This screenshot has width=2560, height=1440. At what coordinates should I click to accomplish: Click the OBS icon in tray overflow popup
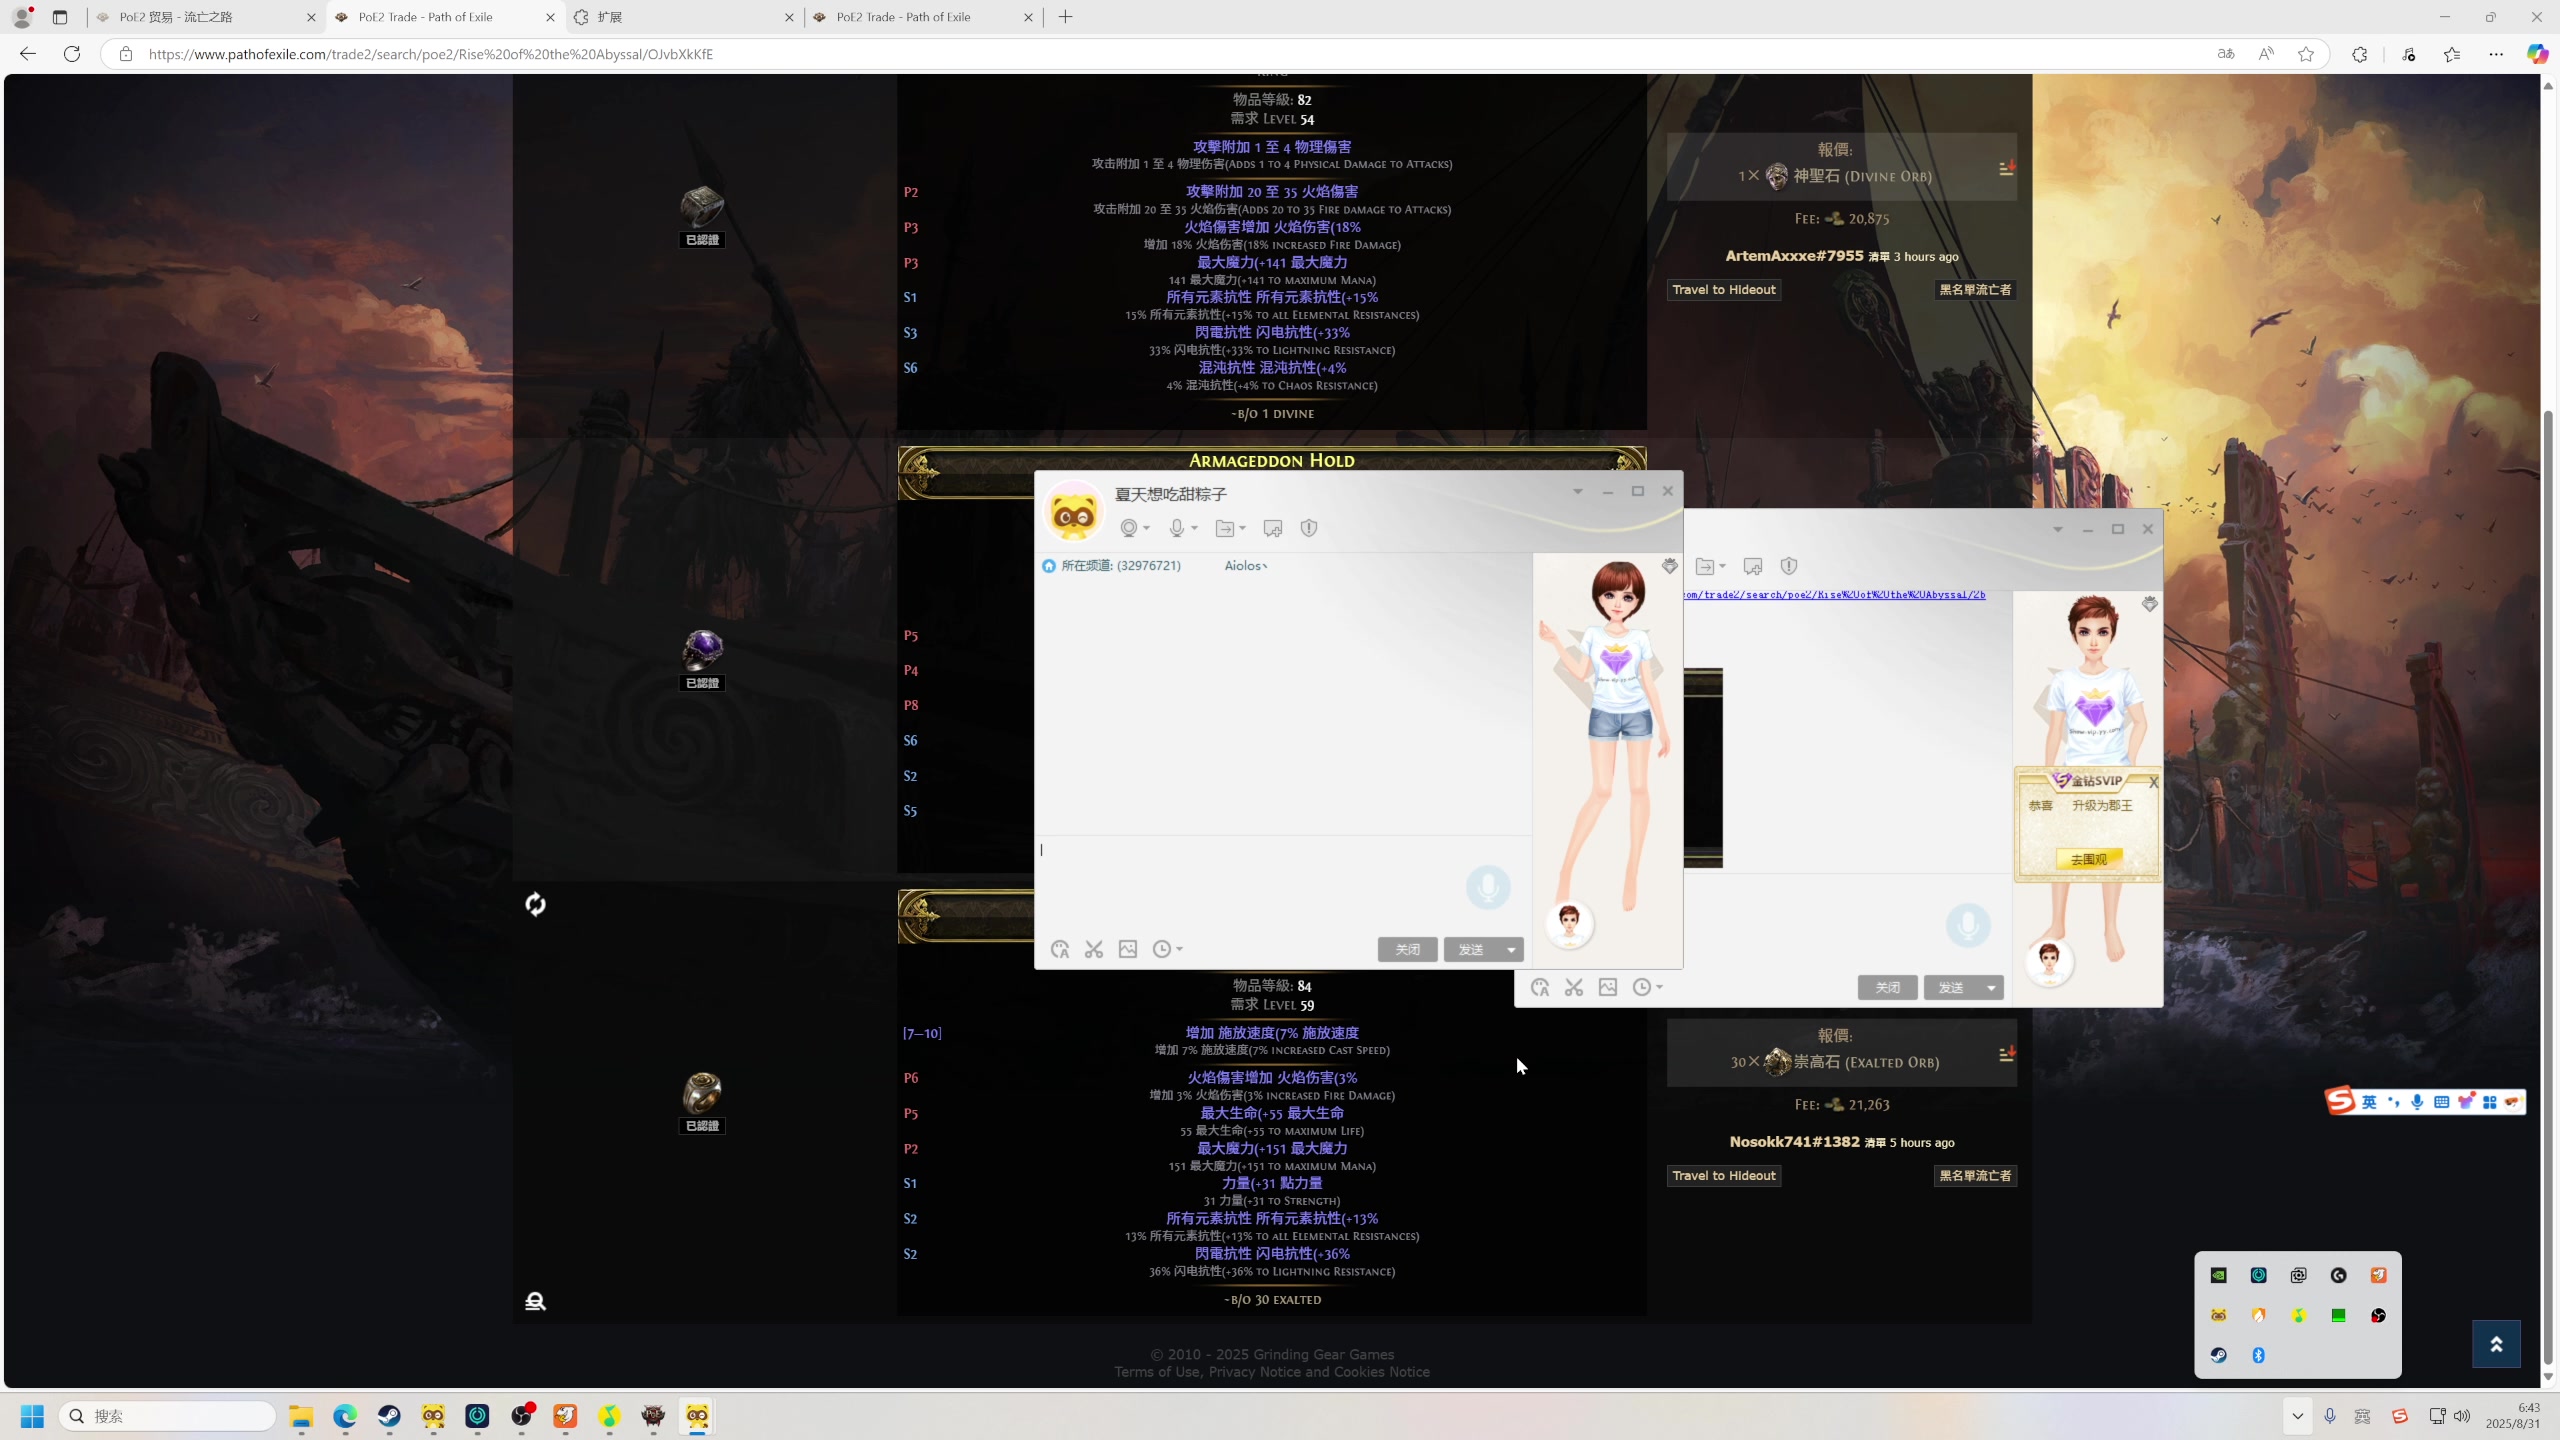pos(2378,1315)
